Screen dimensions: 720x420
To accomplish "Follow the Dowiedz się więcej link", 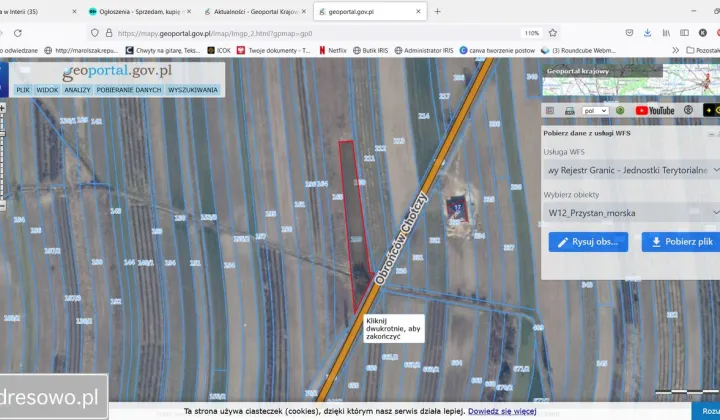I will 502,411.
